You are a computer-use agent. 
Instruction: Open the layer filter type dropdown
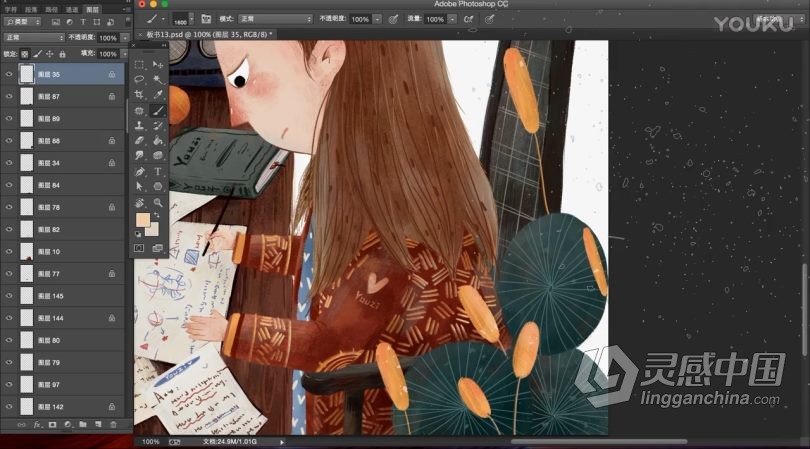click(x=23, y=22)
